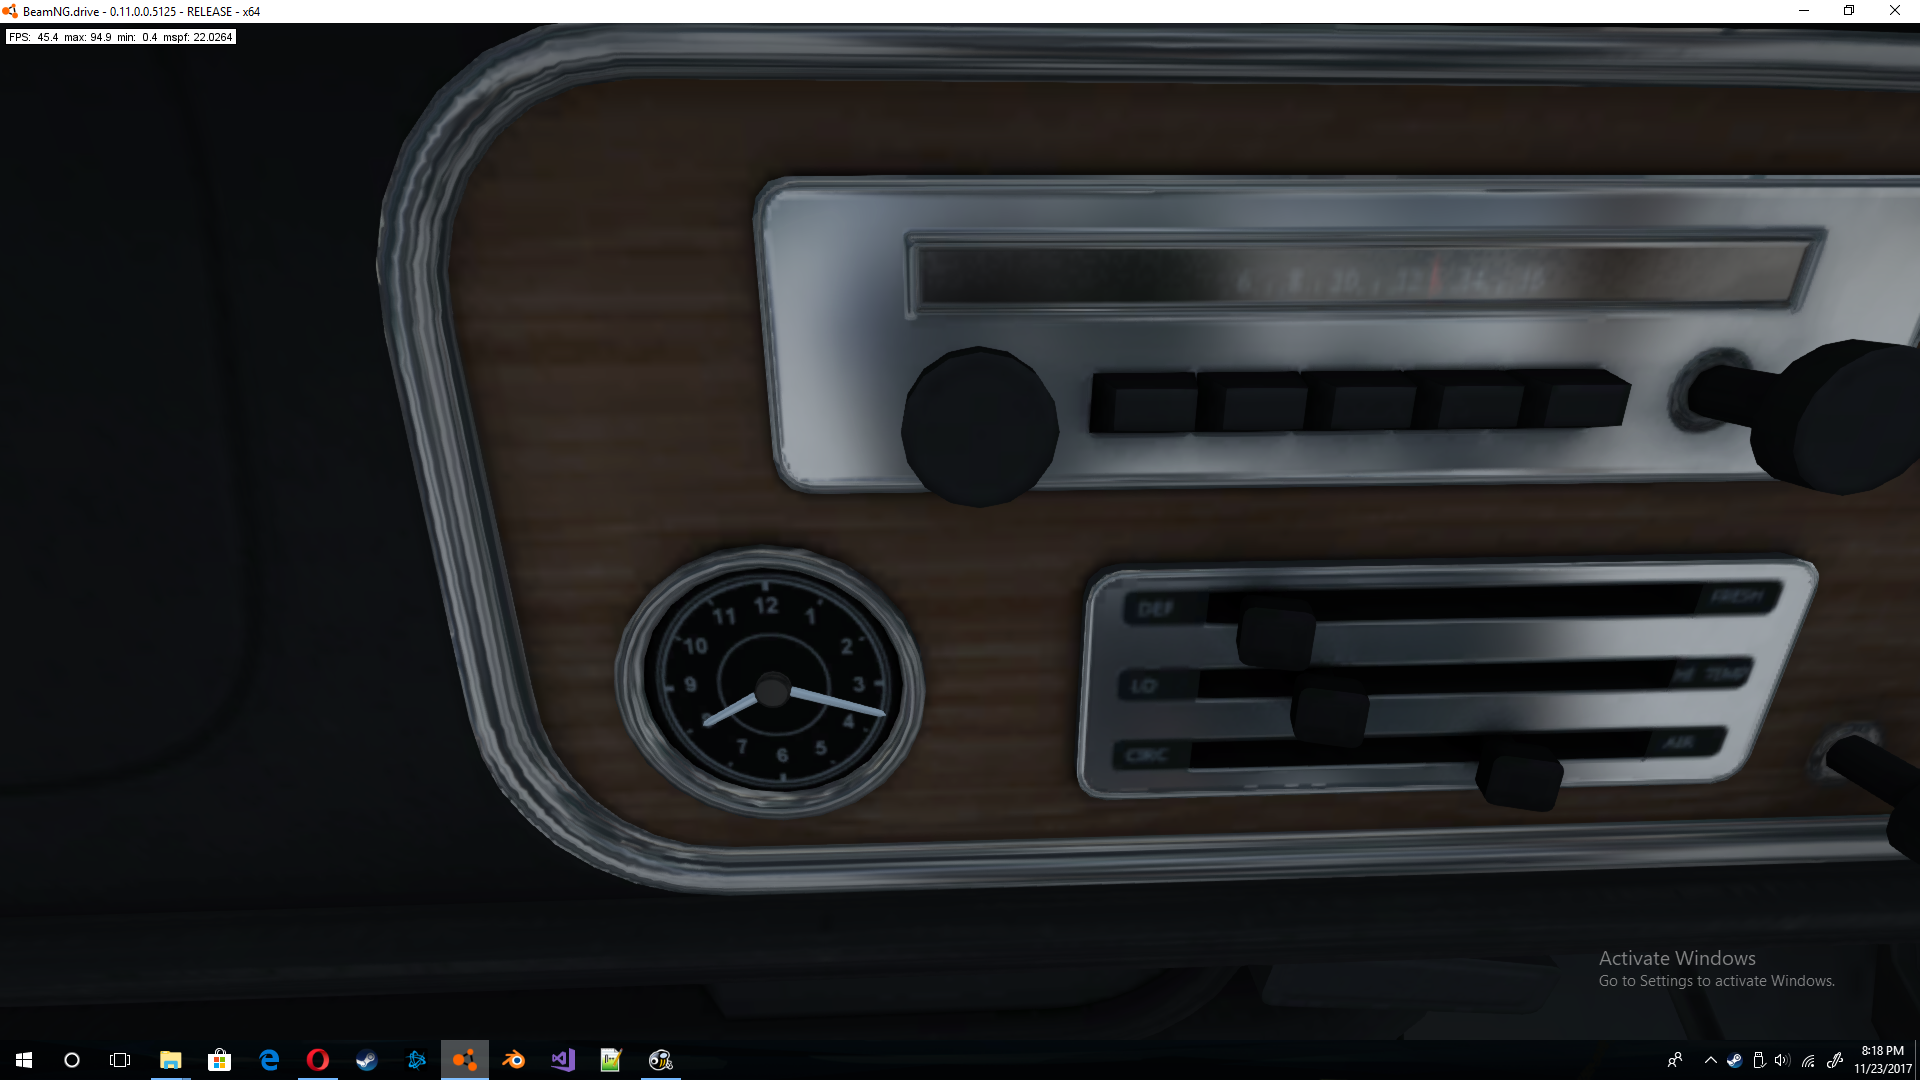Viewport: 1920px width, 1080px height.
Task: Switch to the Opera browser window
Action: pyautogui.click(x=318, y=1060)
